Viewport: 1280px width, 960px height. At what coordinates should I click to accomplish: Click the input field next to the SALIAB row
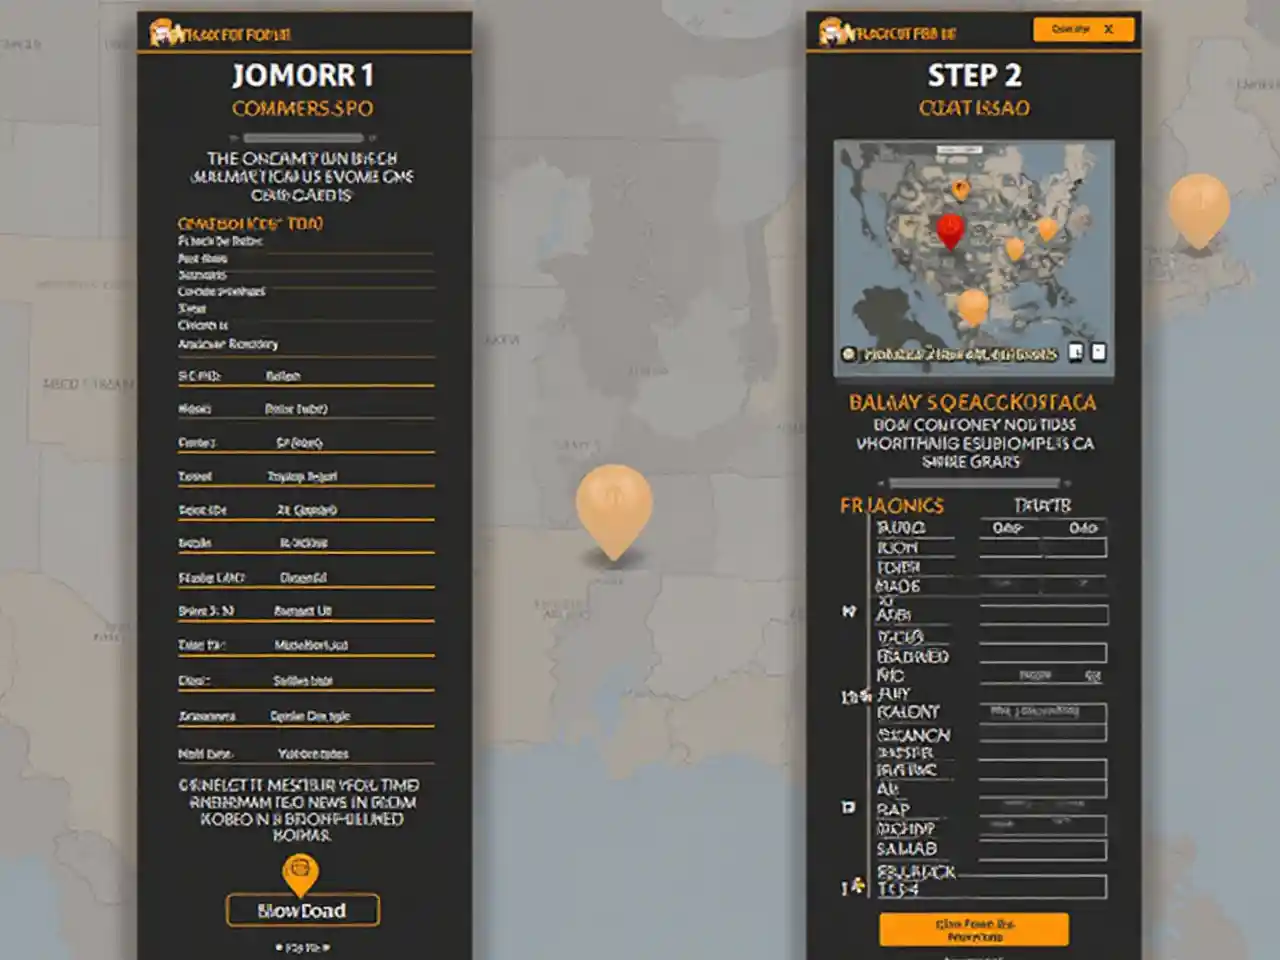tap(1042, 850)
